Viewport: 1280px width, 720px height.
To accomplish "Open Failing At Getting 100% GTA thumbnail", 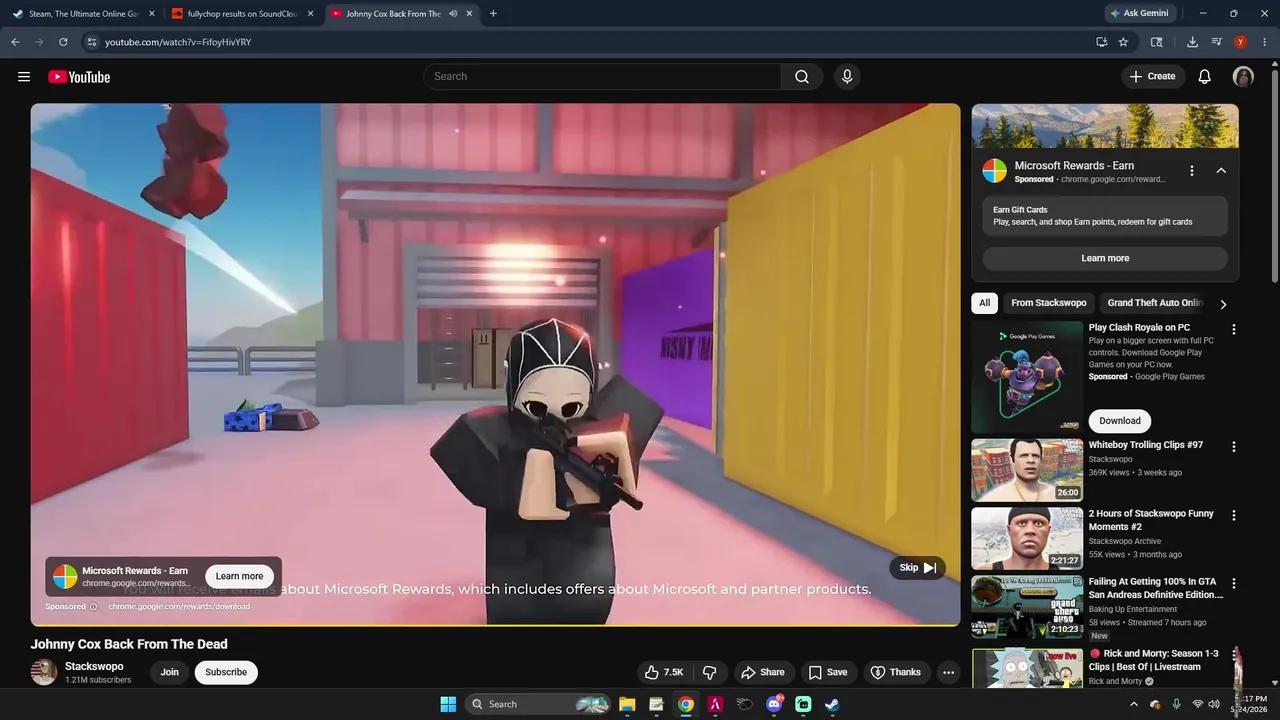I will [1027, 607].
